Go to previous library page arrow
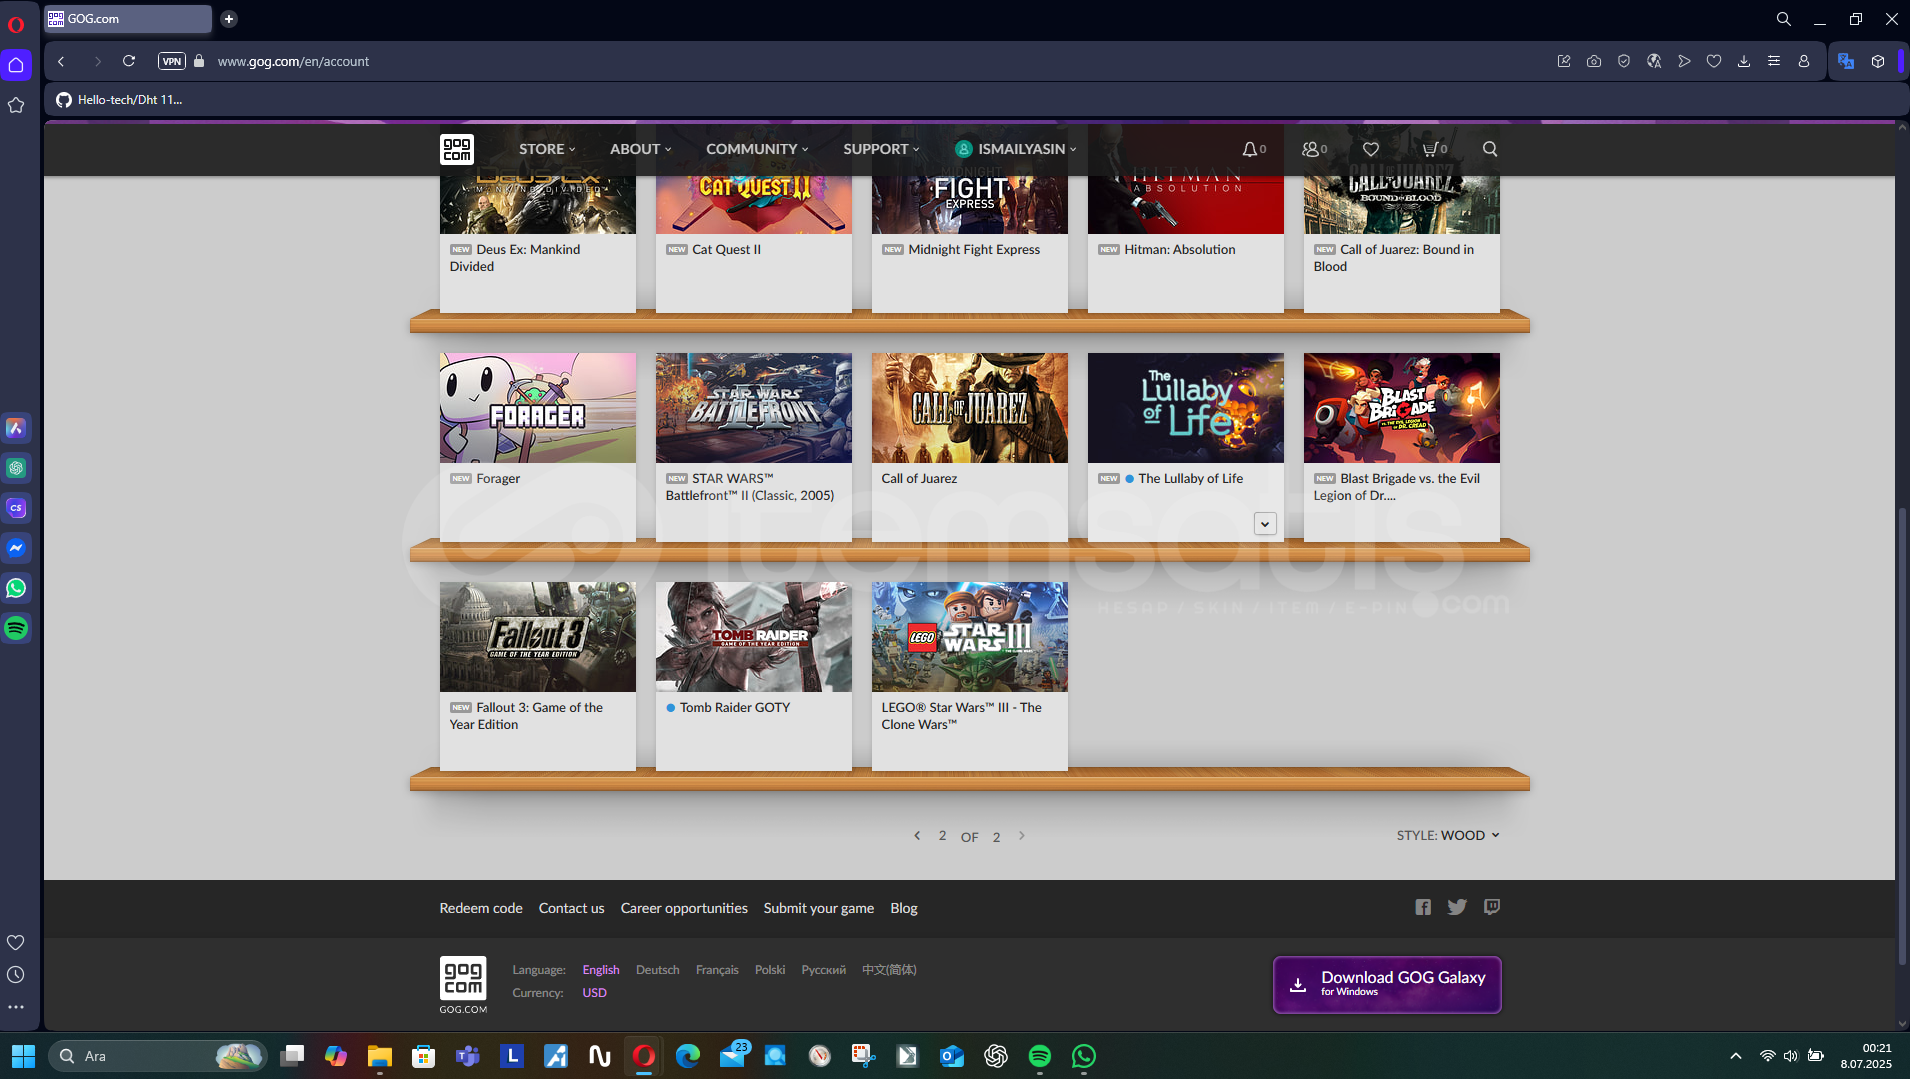The image size is (1910, 1079). coord(917,835)
